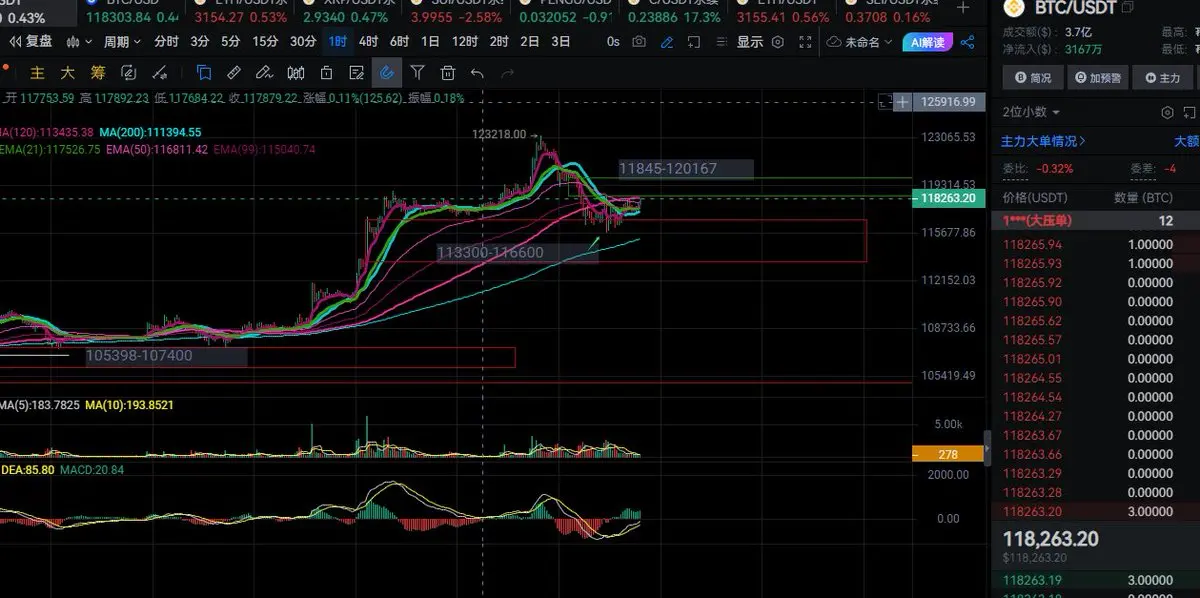Undo last drawing action
The image size is (1200, 598).
477,72
